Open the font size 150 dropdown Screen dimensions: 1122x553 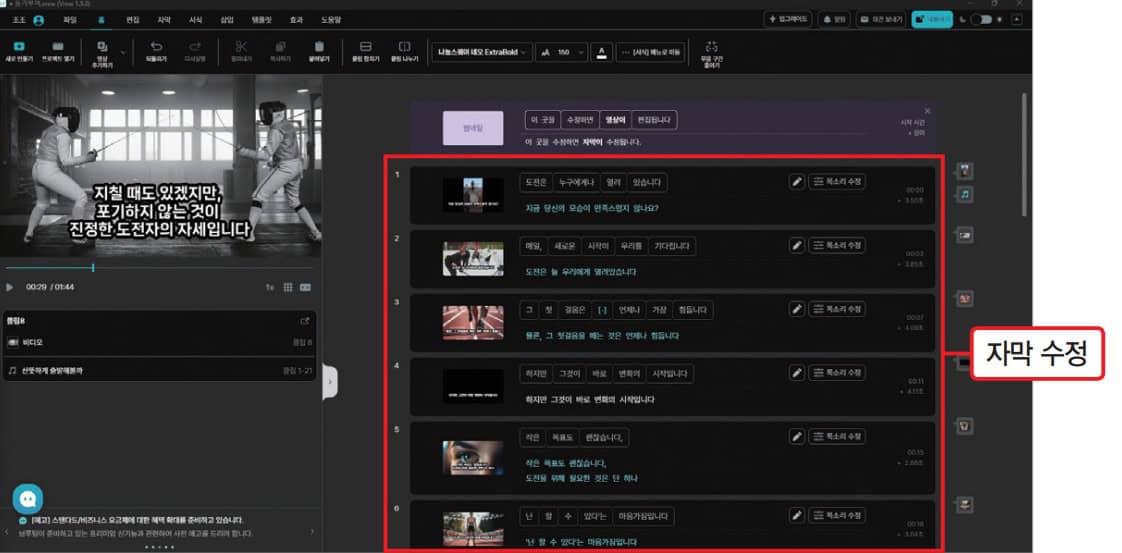pyautogui.click(x=562, y=52)
